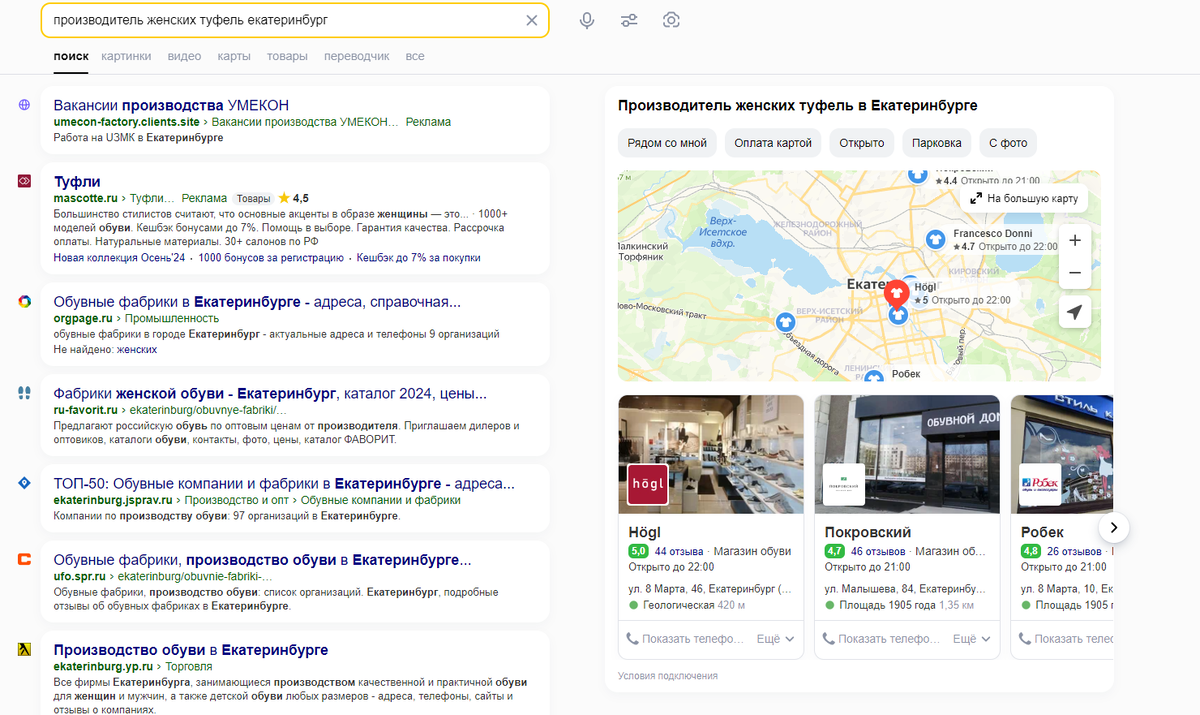
Task: Expand Ещё menu on Högl card
Action: coord(775,639)
